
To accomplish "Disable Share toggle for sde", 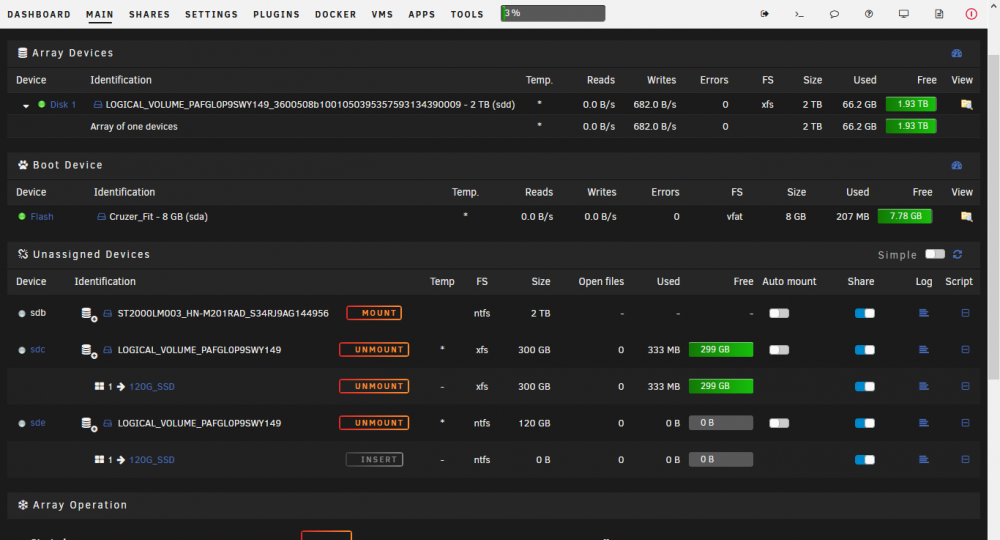I will 865,423.
